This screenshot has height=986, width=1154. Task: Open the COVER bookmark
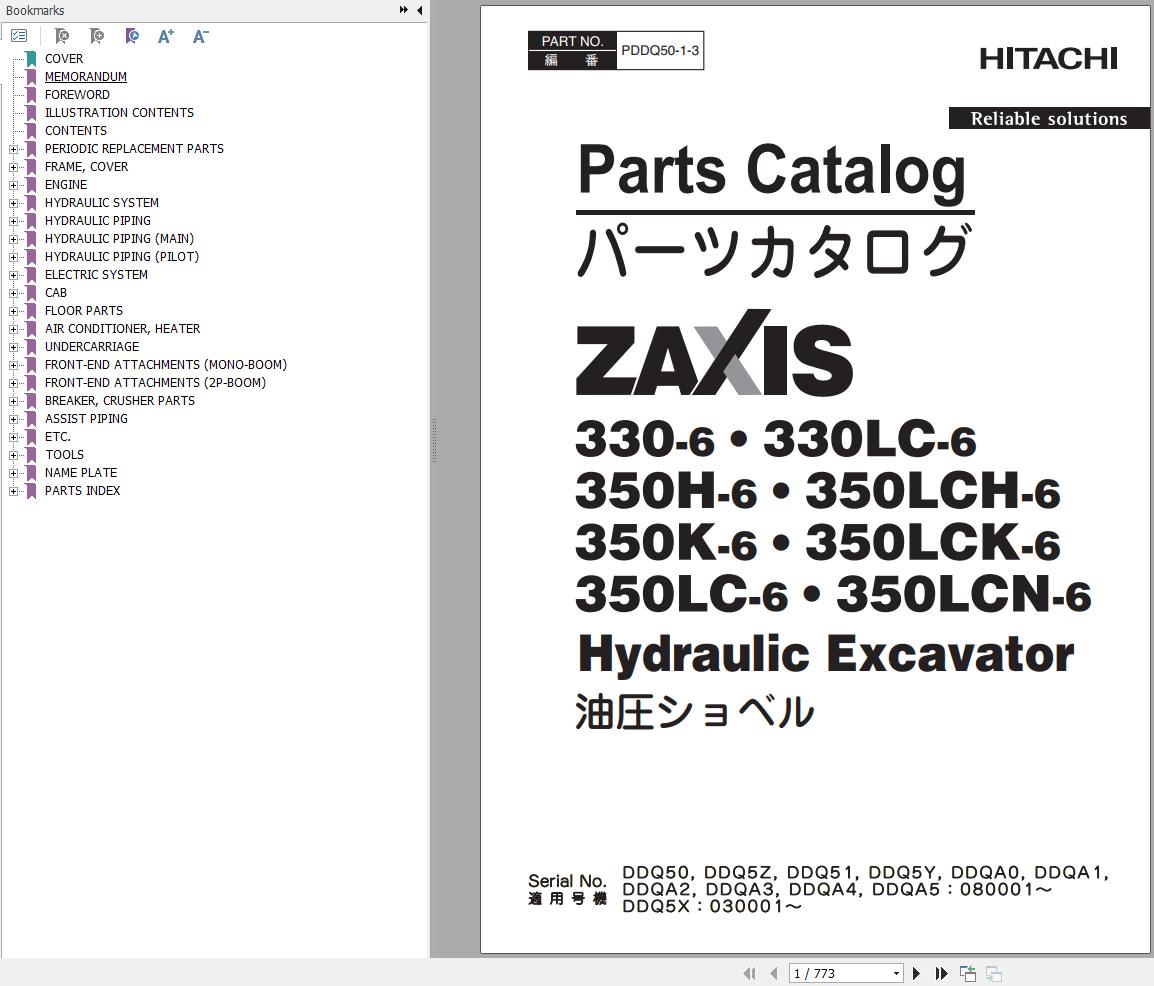[x=64, y=58]
